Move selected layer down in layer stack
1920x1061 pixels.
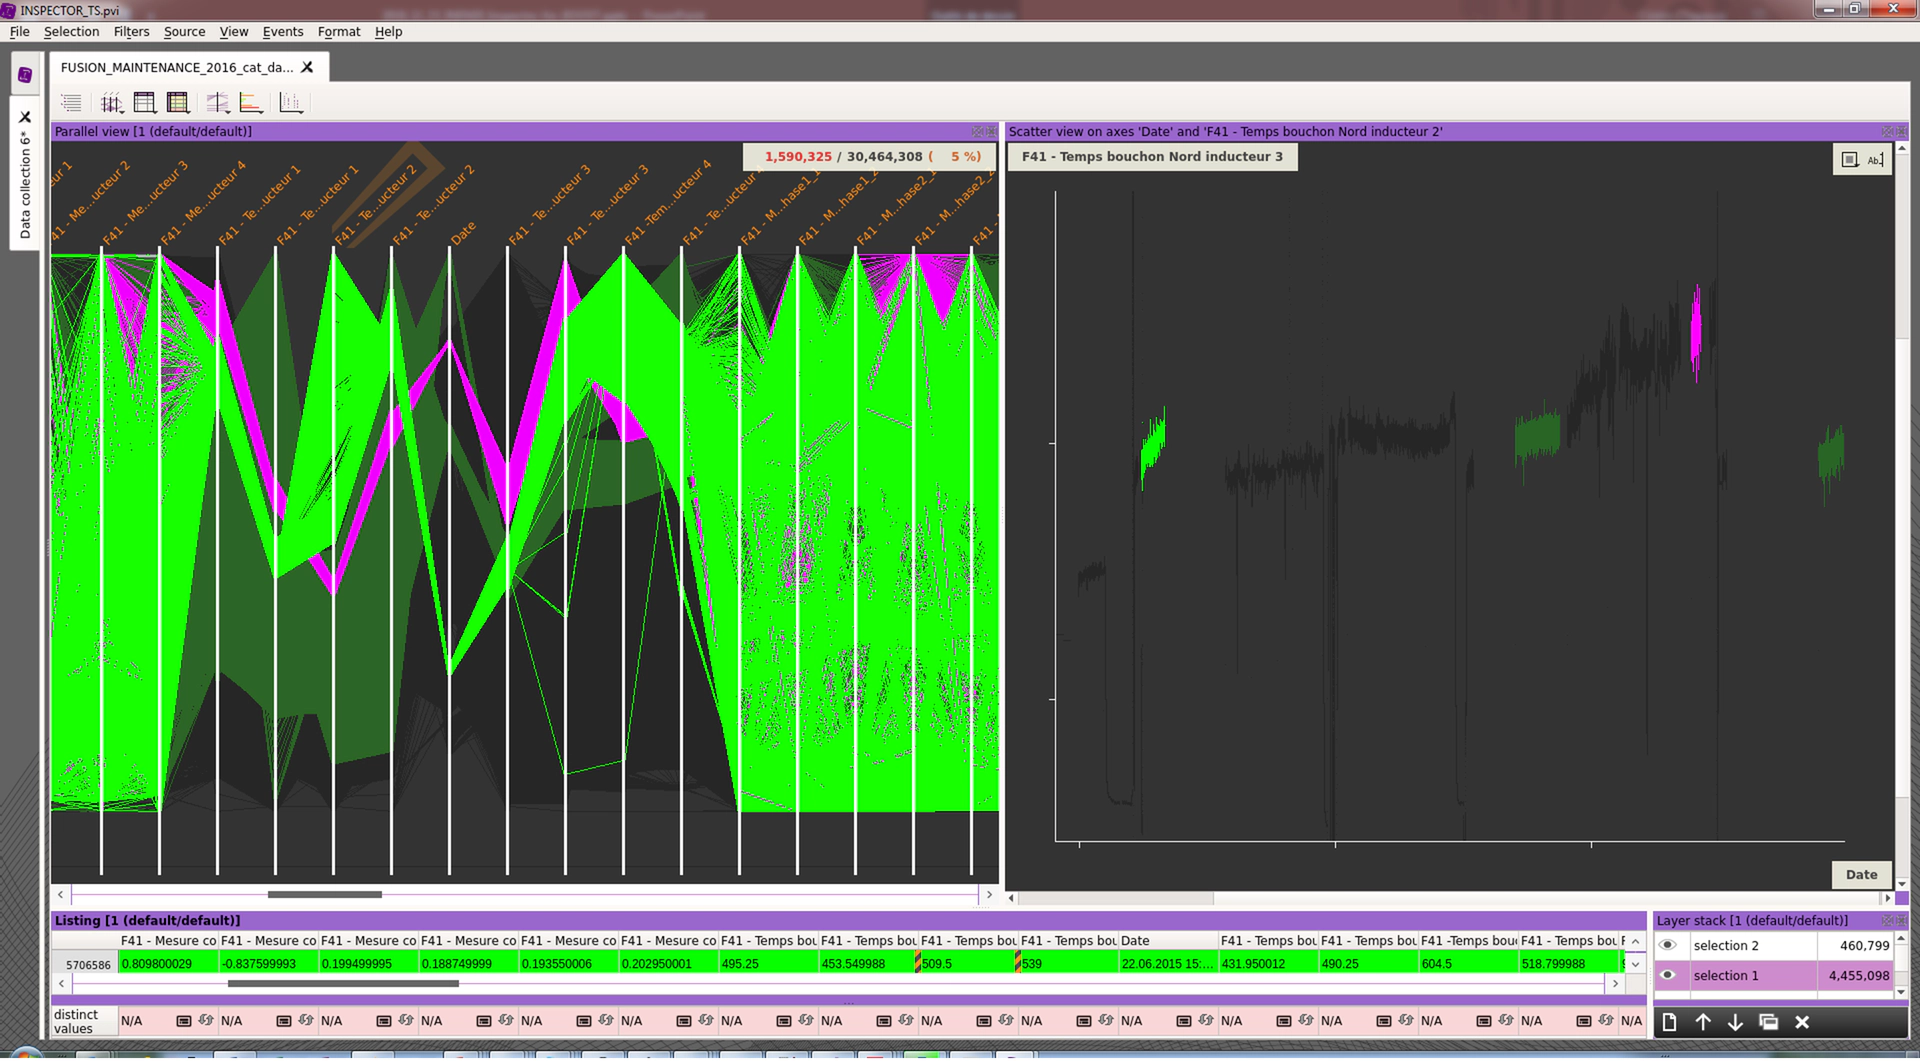pos(1735,1023)
